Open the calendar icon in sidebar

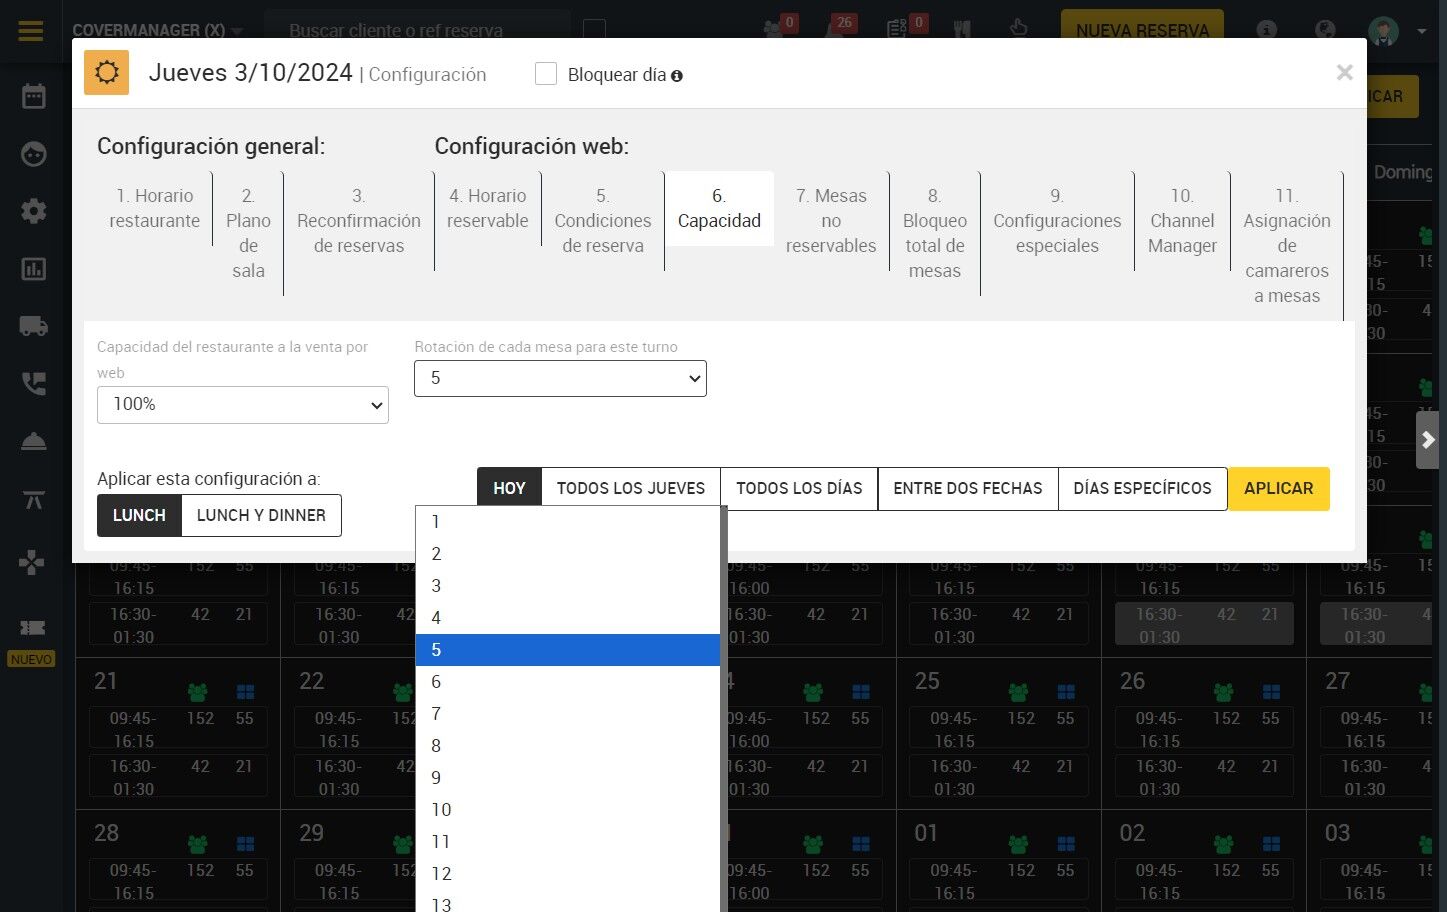34,96
